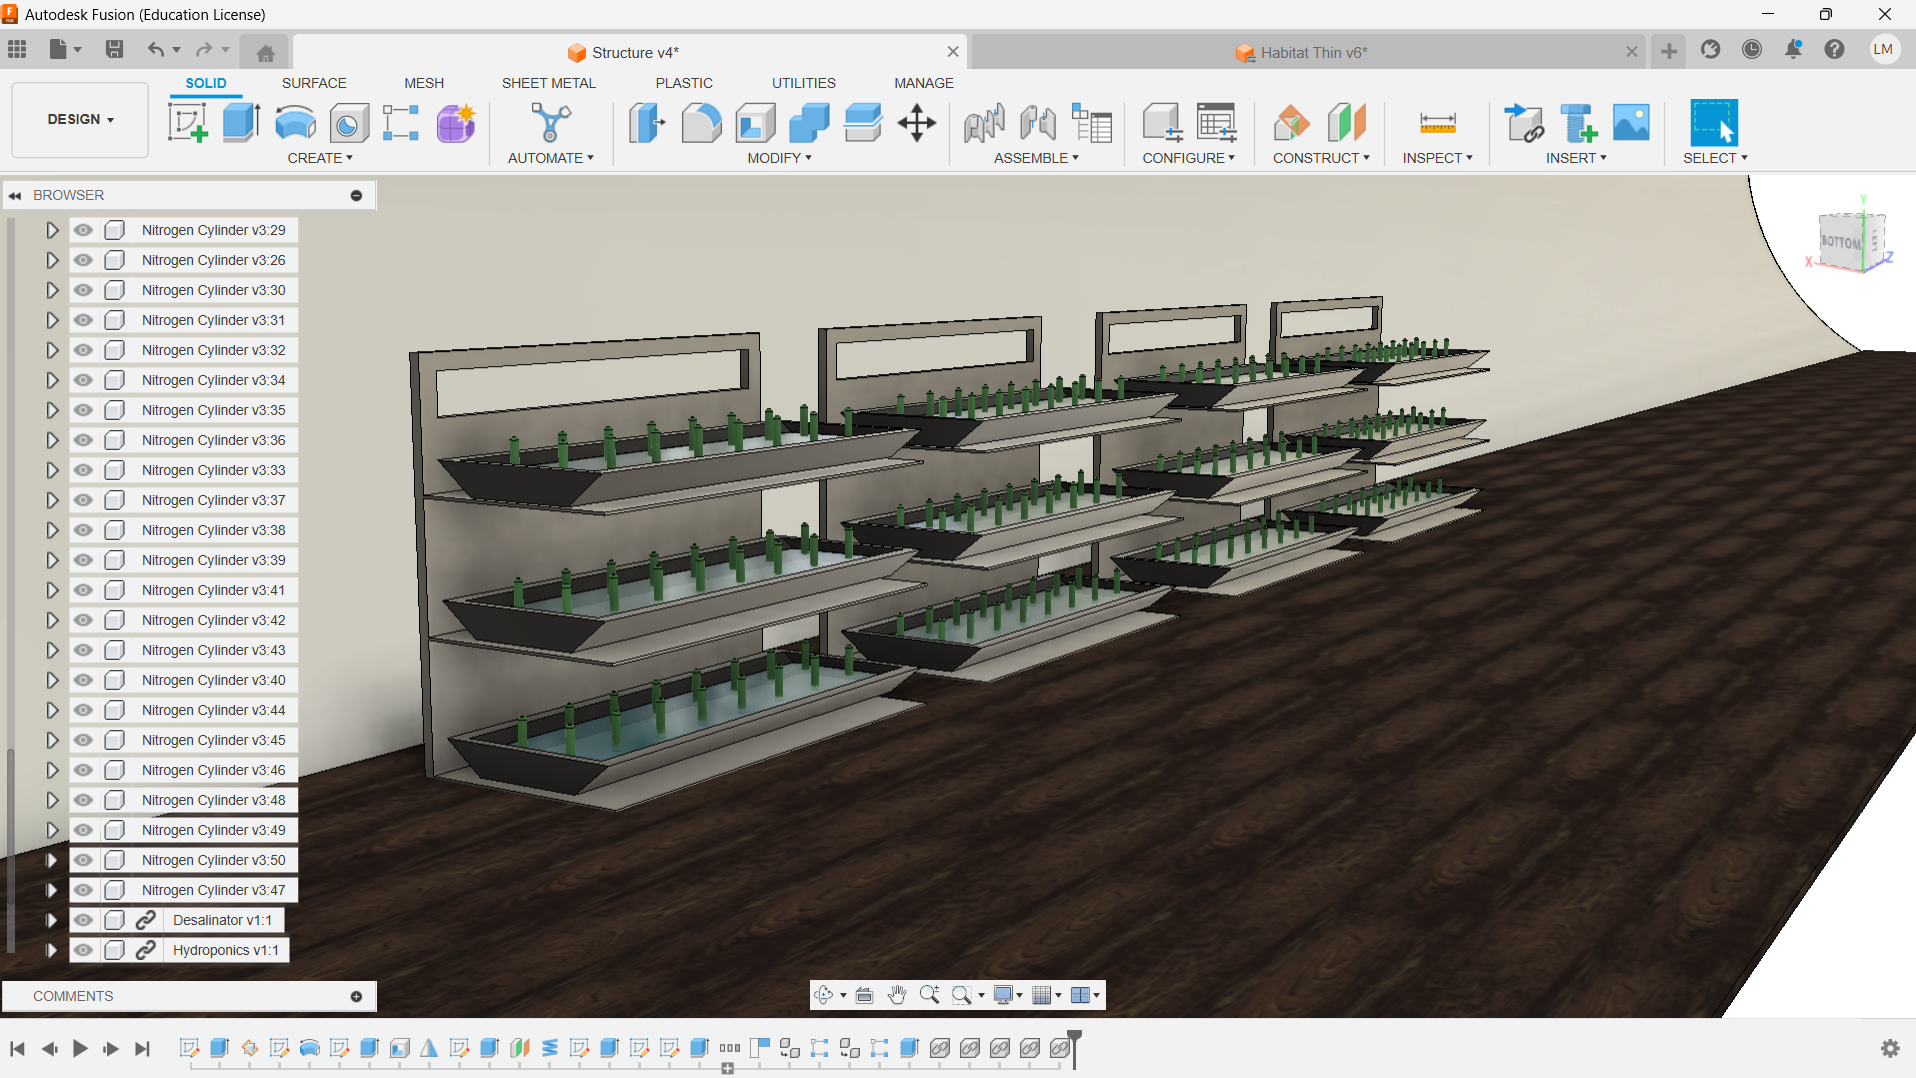1916x1078 pixels.
Task: Activate the Select tool icon
Action: click(x=1714, y=123)
